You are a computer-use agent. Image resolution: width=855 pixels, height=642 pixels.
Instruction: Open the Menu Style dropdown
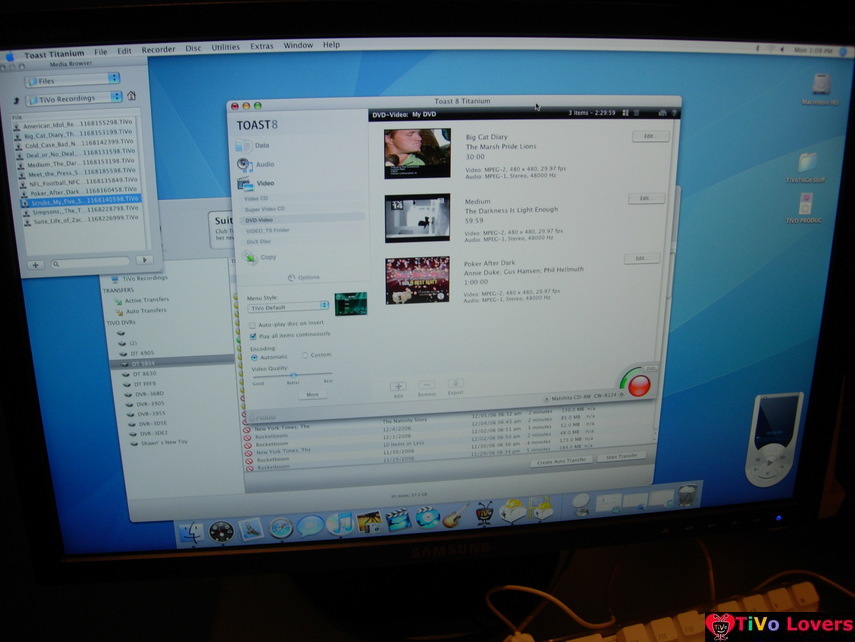288,307
